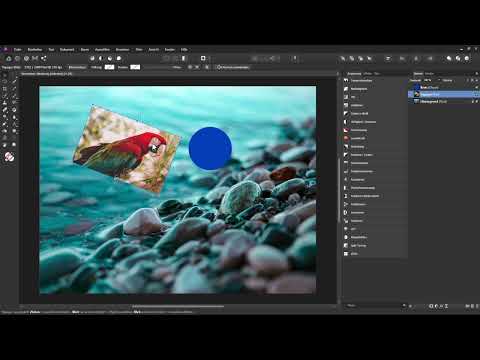This screenshot has height=360, width=480.
Task: Open the Bearbeiten menu
Action: click(35, 50)
